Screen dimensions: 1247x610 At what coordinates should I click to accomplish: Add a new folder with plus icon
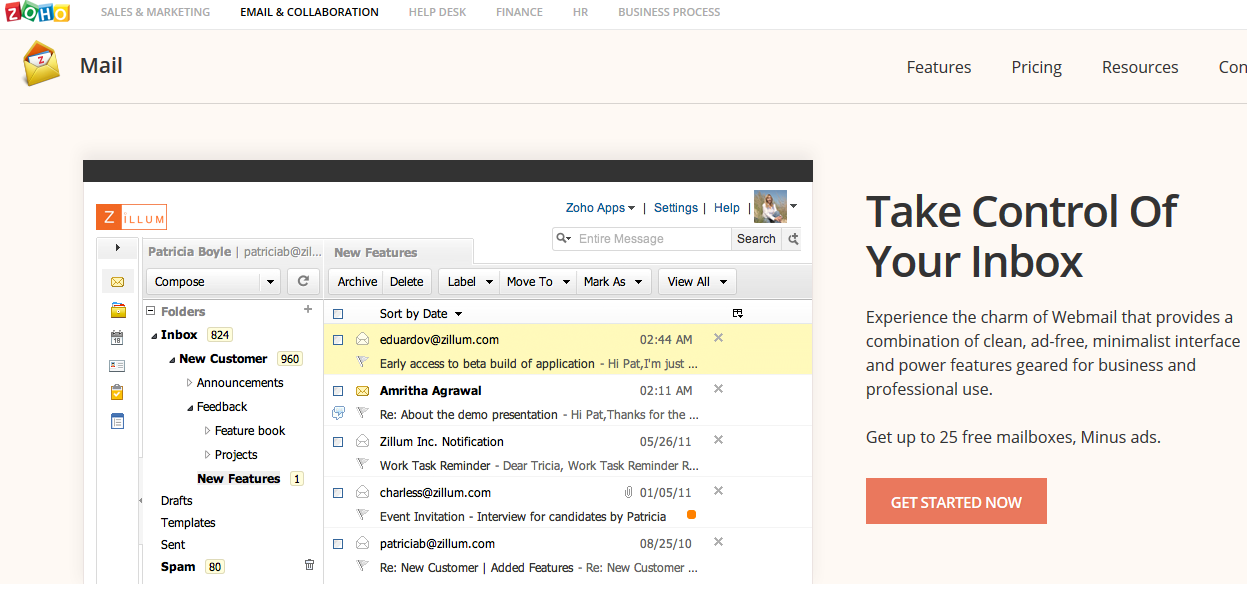click(x=308, y=310)
